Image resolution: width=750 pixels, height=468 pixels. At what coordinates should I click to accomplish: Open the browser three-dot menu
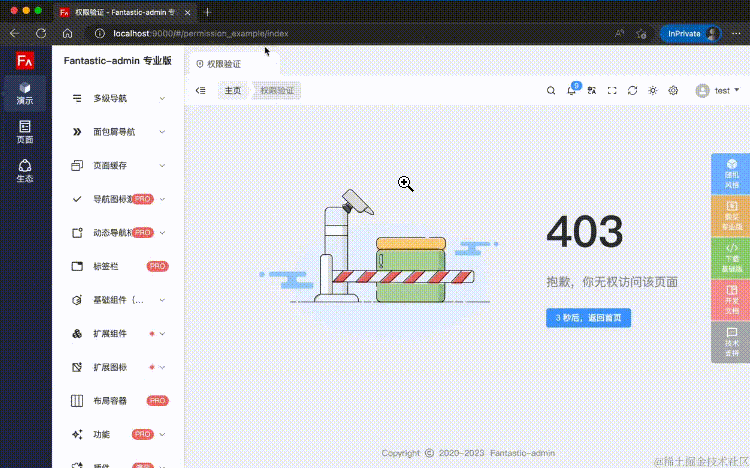pos(736,33)
